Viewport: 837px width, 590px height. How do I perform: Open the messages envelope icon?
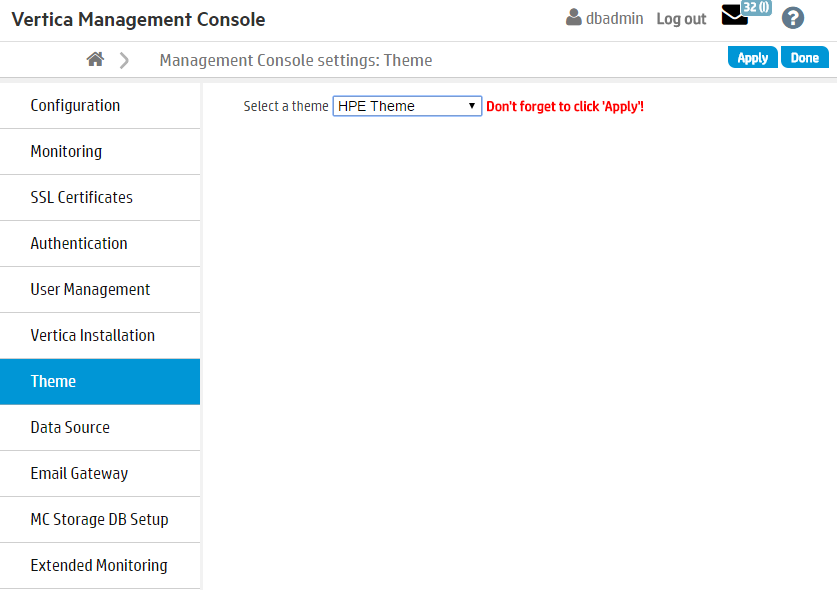[x=735, y=15]
